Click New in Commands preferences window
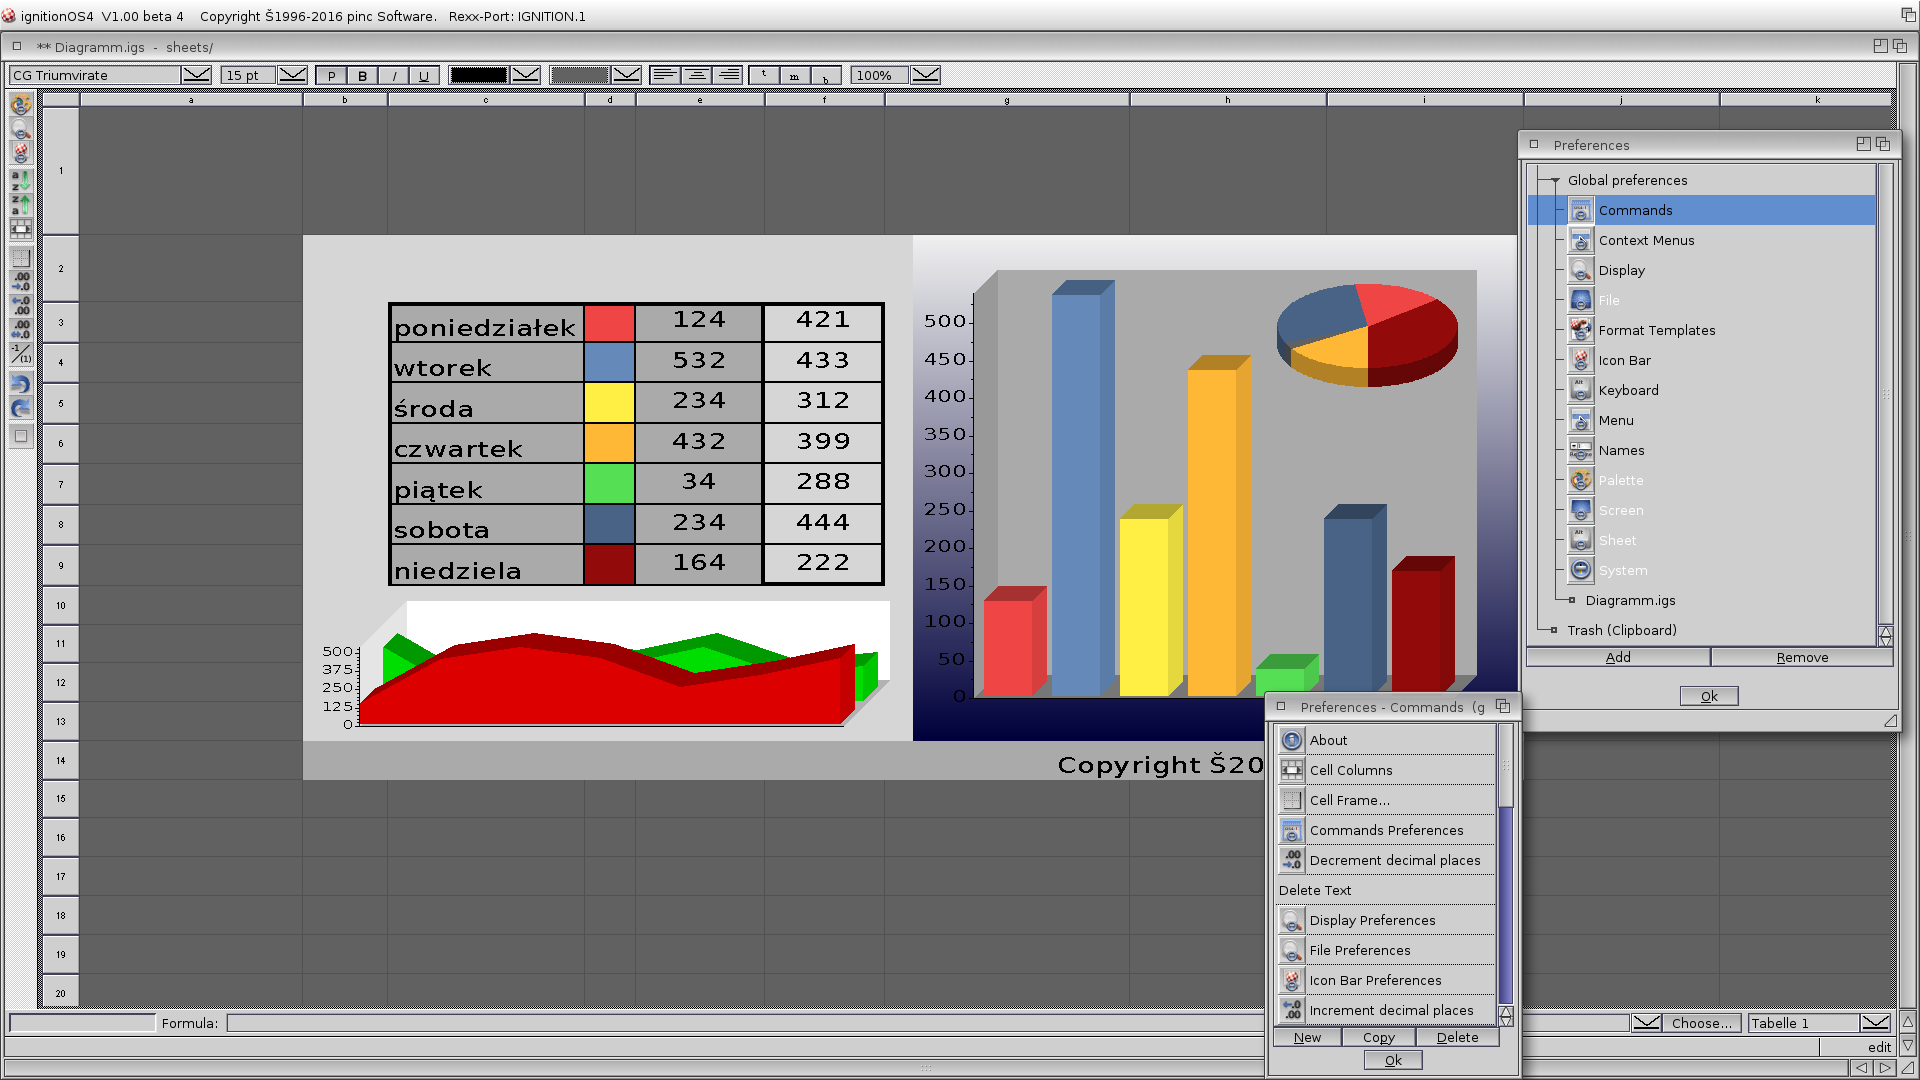This screenshot has width=1920, height=1080. tap(1307, 1037)
